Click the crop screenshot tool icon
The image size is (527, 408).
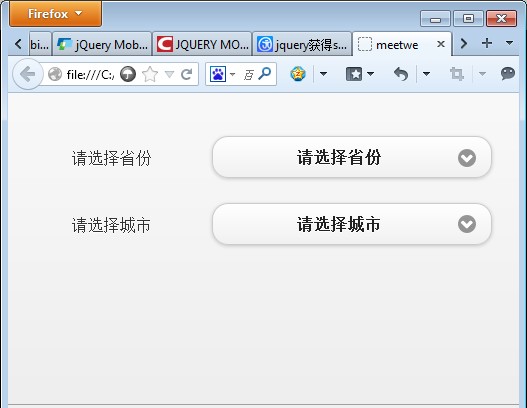457,74
